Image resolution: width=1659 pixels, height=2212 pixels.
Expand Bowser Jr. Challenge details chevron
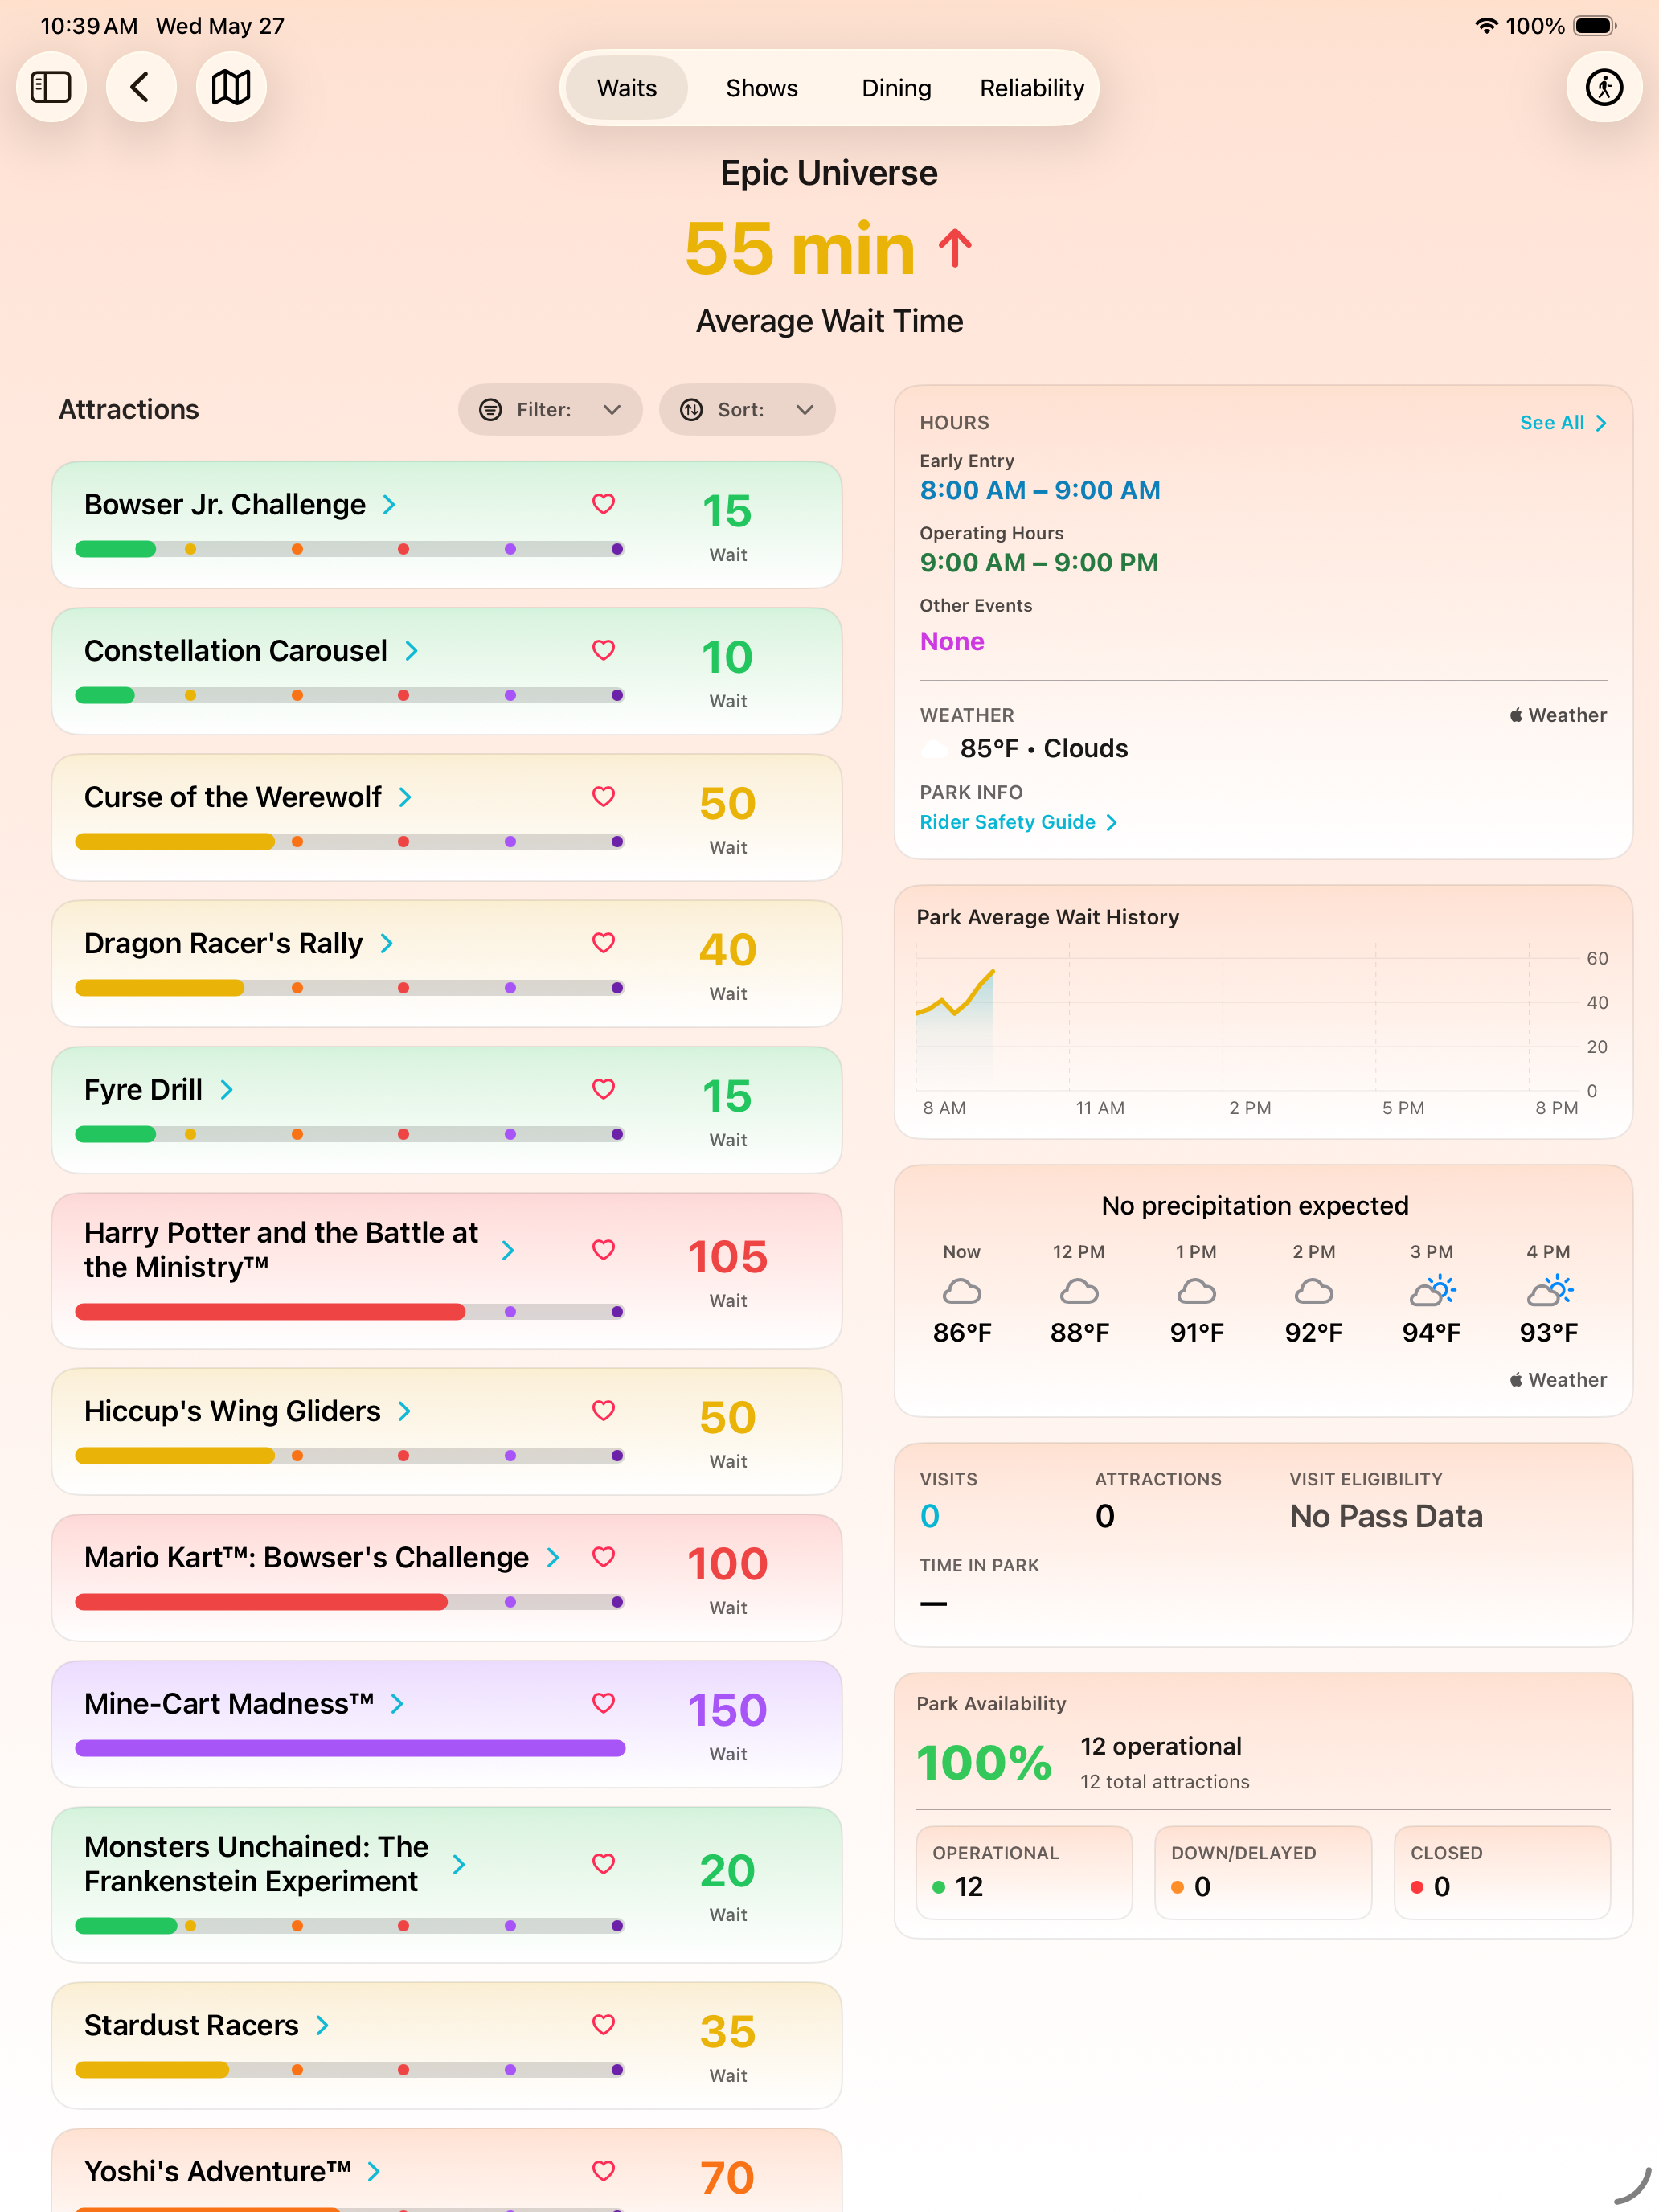pos(389,505)
